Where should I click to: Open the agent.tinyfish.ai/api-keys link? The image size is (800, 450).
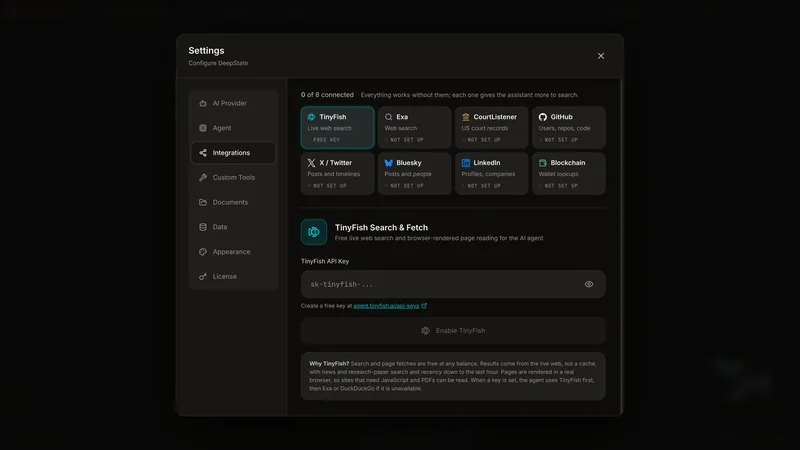tap(386, 306)
